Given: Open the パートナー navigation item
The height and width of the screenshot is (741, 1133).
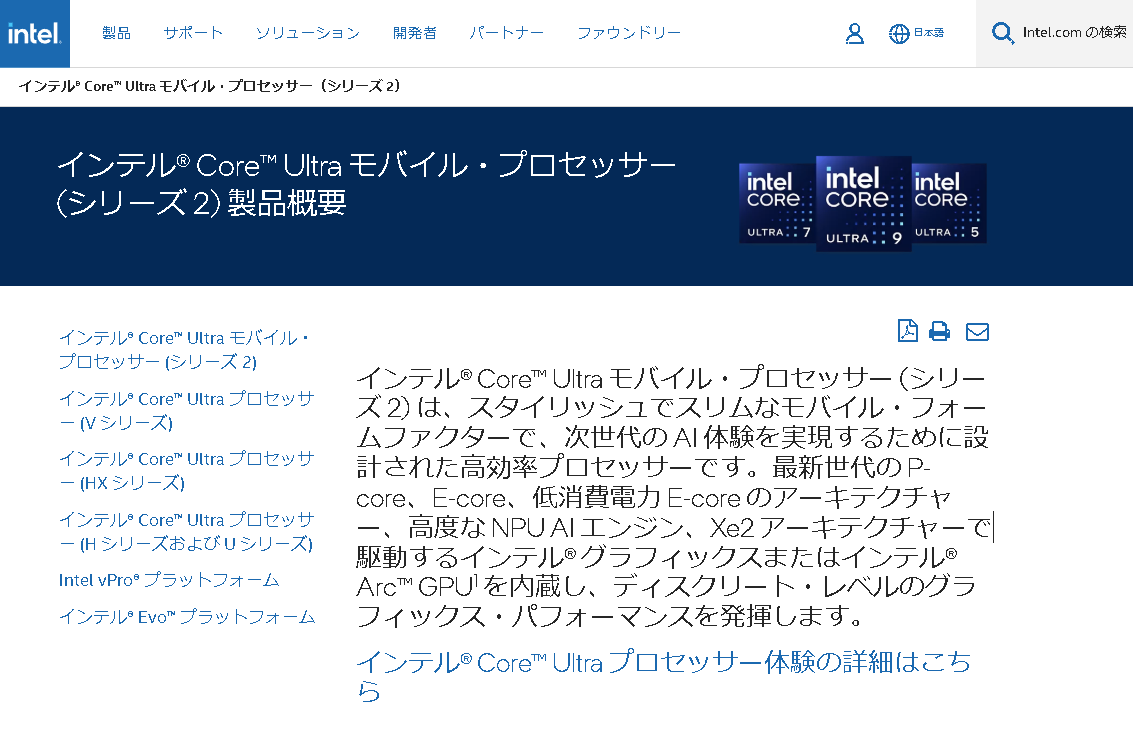Looking at the screenshot, I should (506, 32).
